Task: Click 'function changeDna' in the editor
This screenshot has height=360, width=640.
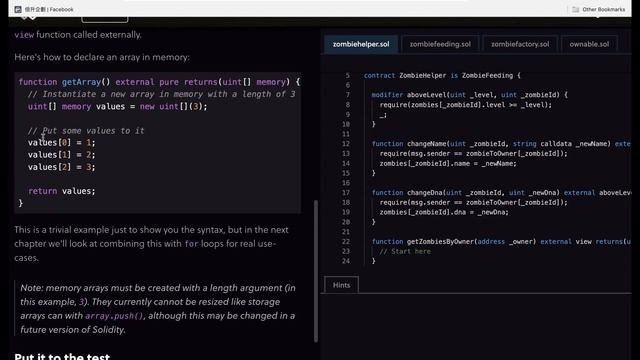Action: point(407,193)
